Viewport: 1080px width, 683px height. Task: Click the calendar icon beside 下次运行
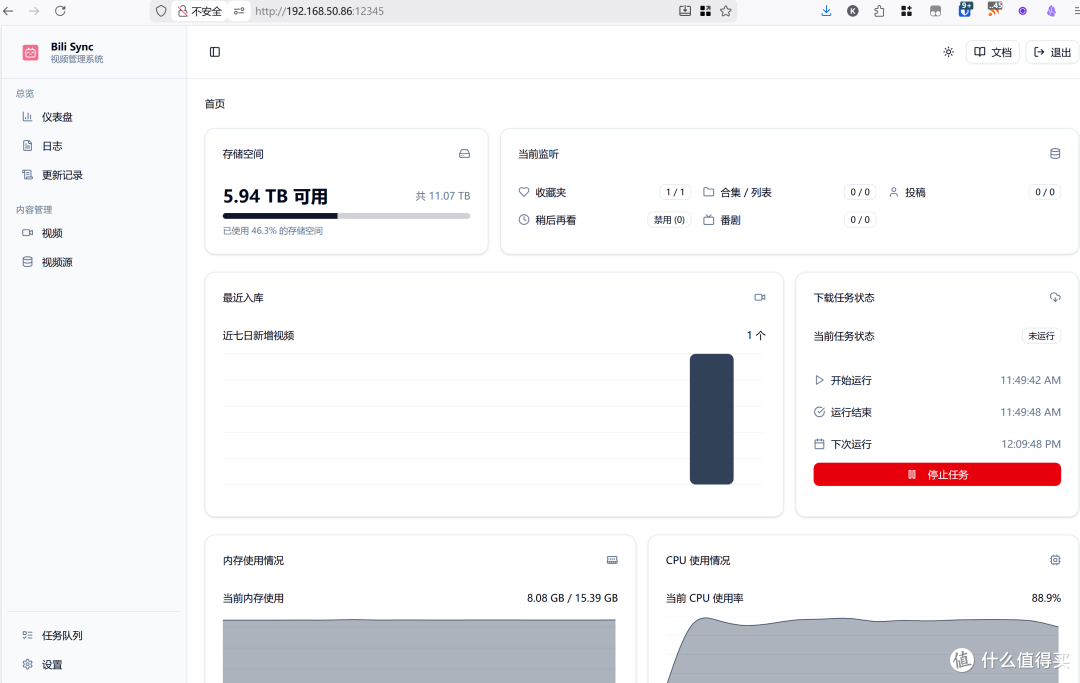[819, 444]
